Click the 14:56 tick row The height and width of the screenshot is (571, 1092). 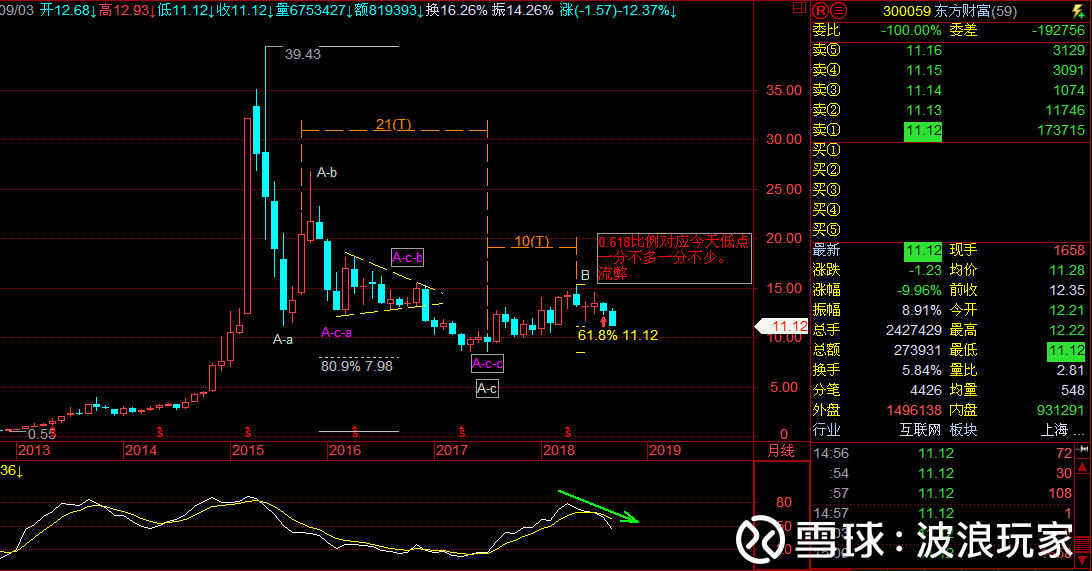[x=942, y=453]
